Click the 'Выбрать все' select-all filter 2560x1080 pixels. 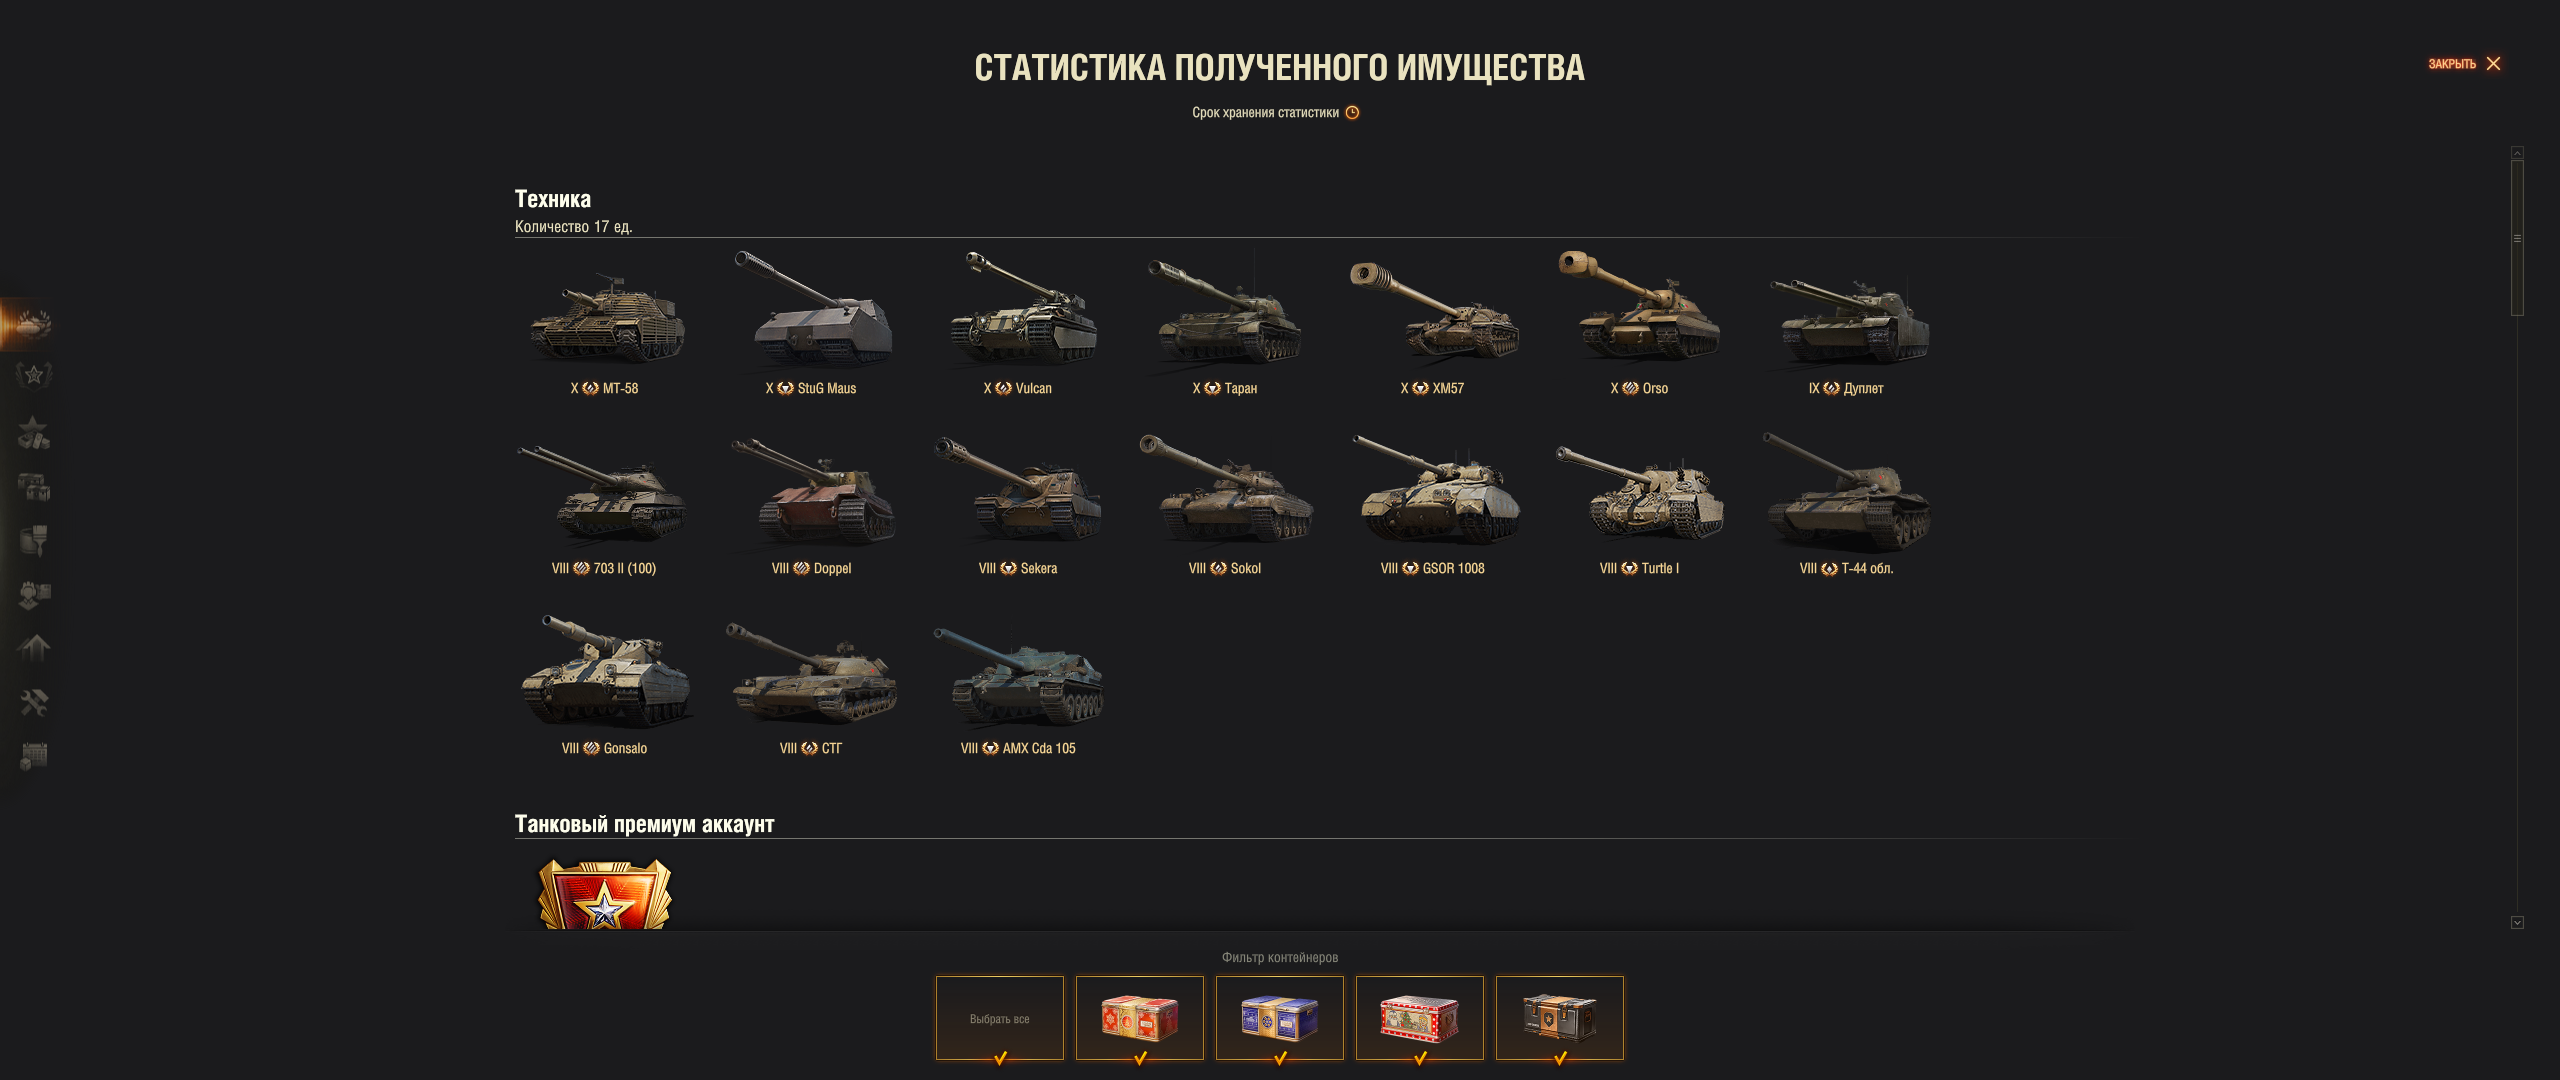(x=1000, y=1018)
